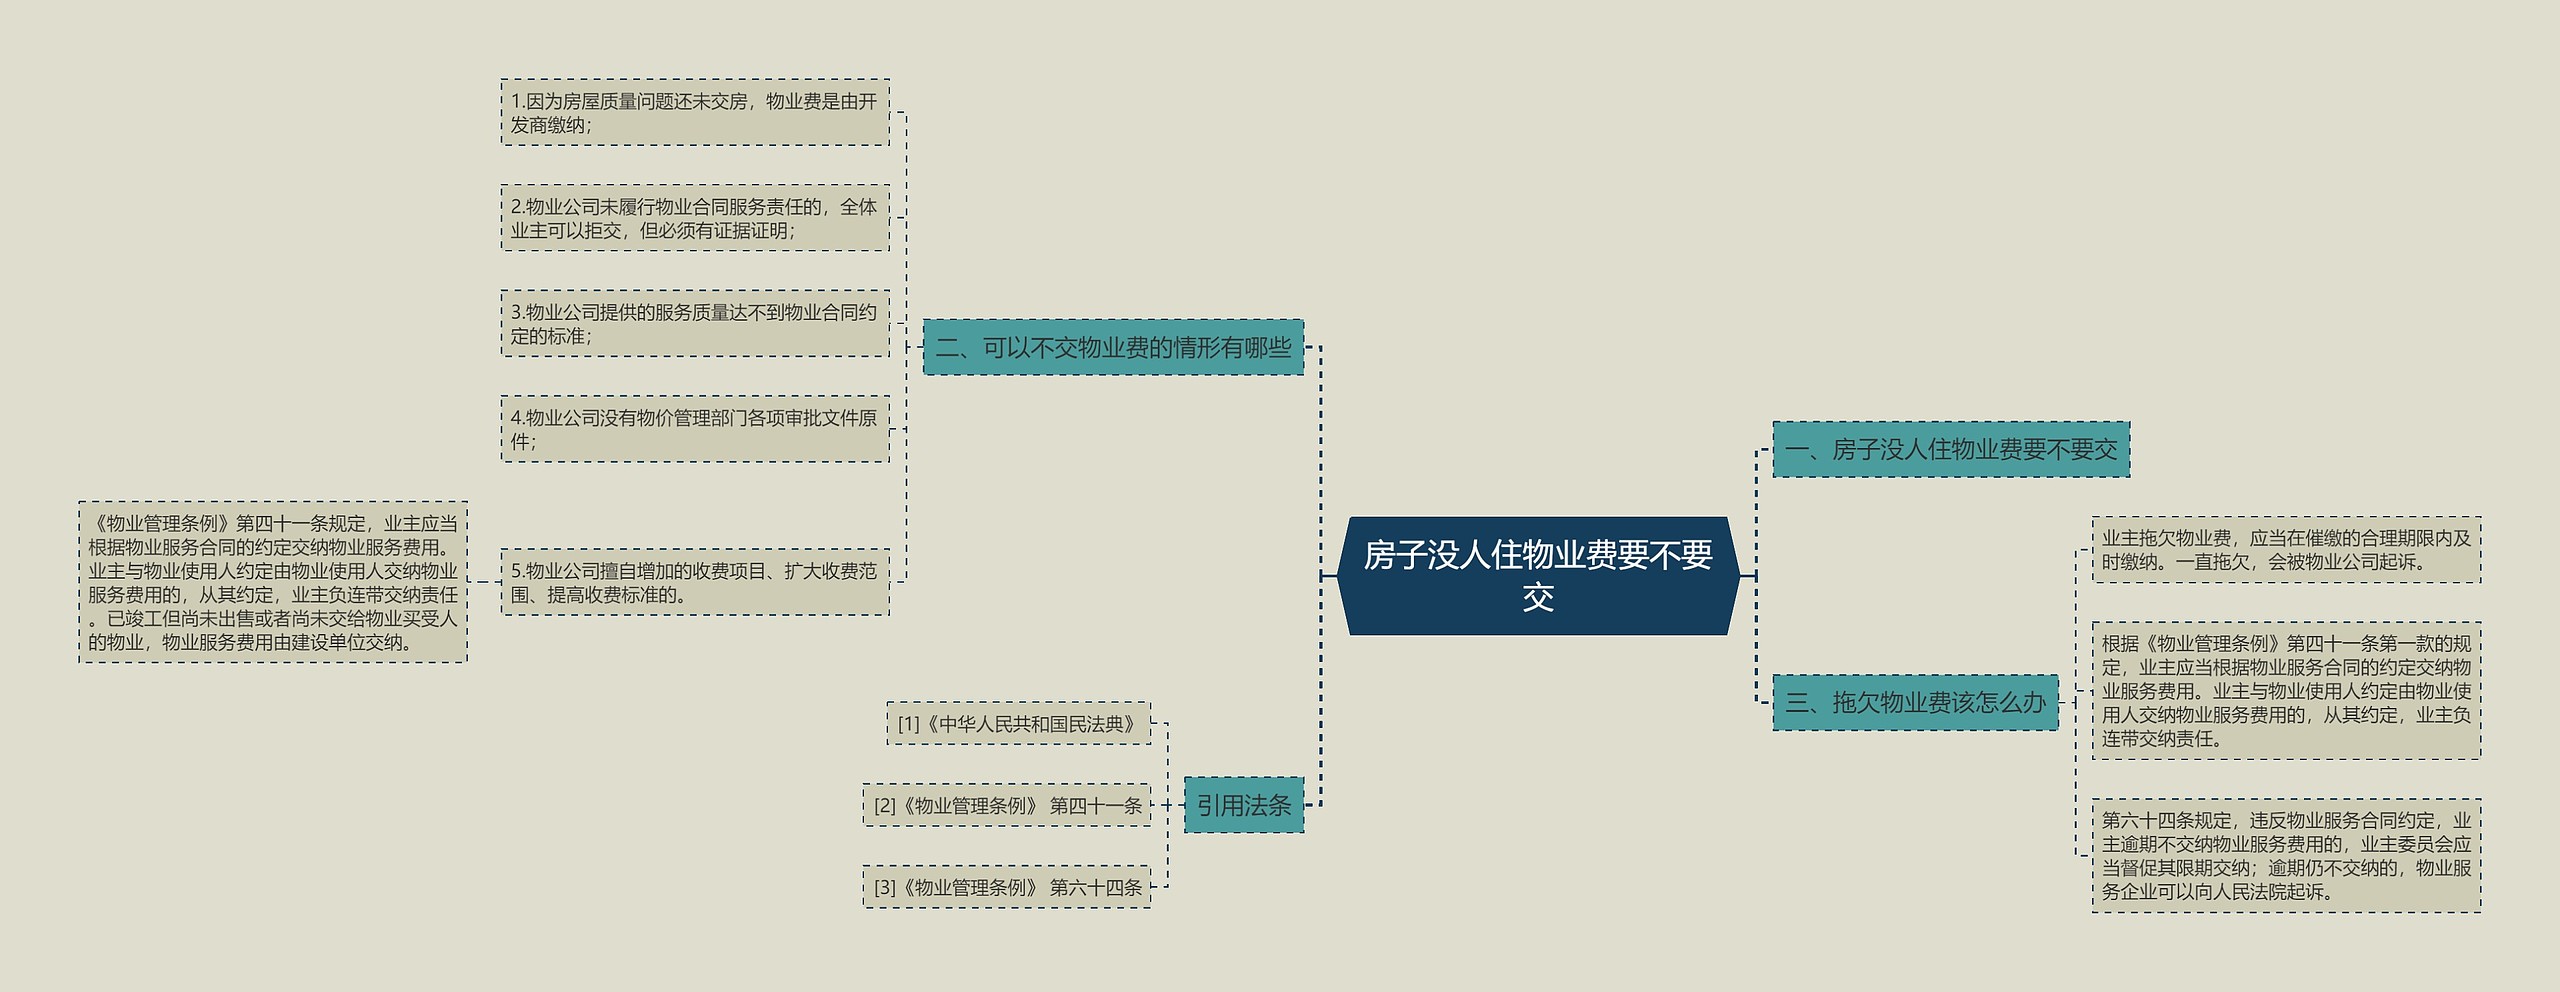The width and height of the screenshot is (2560, 992).
Task: Click the note 3.物业公司提供的服务质量达不到
Action: [694, 324]
